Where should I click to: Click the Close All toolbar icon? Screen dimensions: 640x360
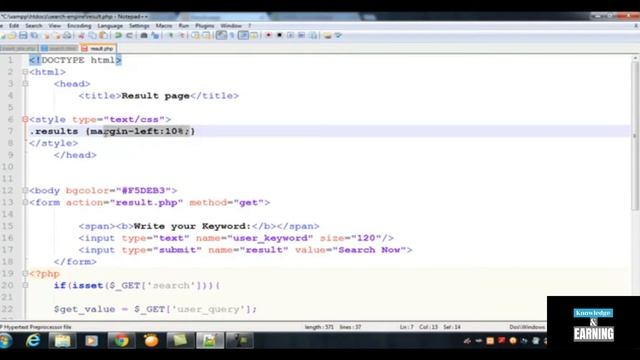coord(57,36)
